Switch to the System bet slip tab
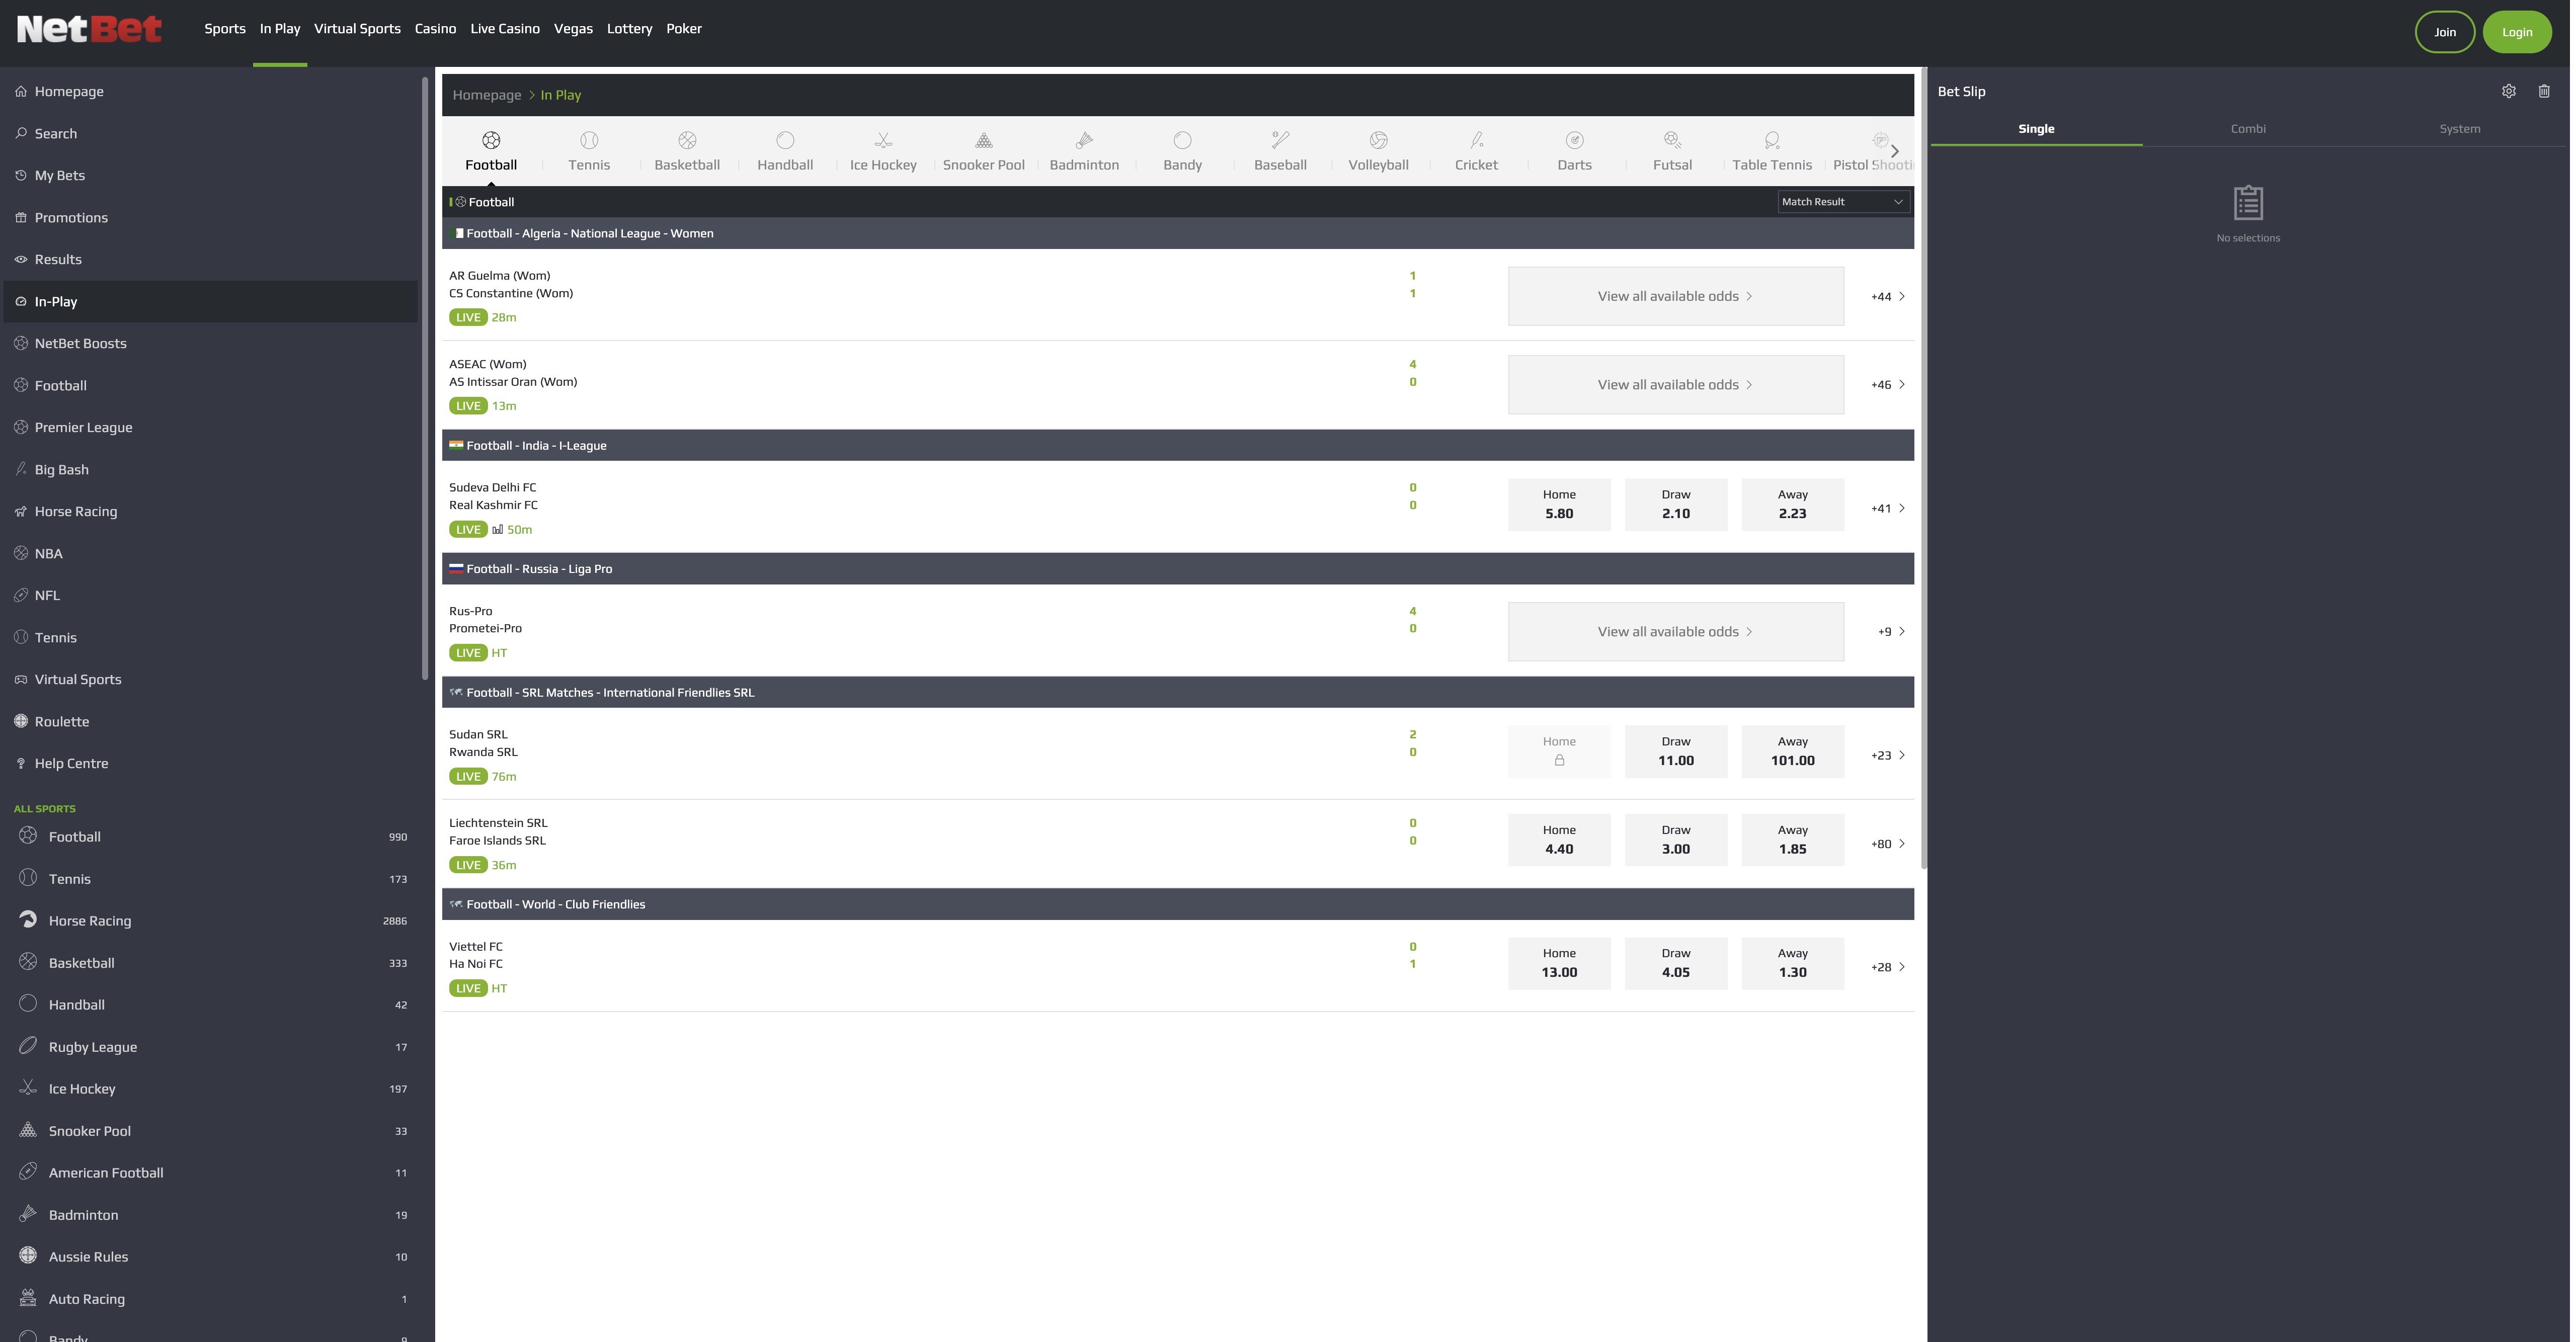The height and width of the screenshot is (1342, 2576). (x=2460, y=128)
